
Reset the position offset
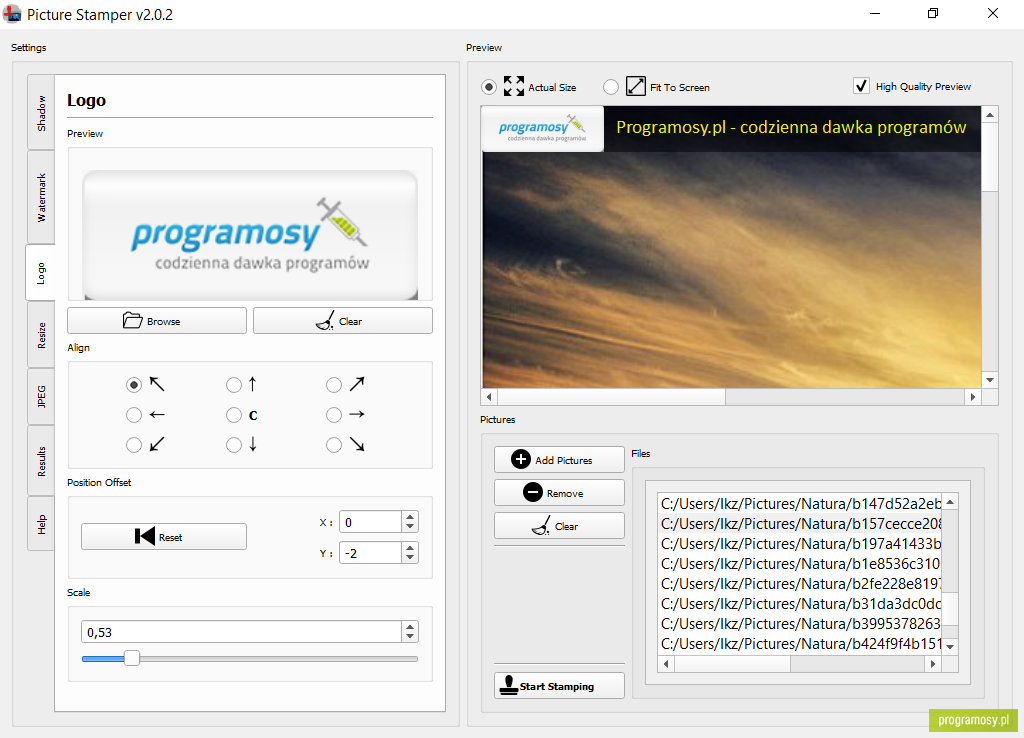(x=164, y=536)
